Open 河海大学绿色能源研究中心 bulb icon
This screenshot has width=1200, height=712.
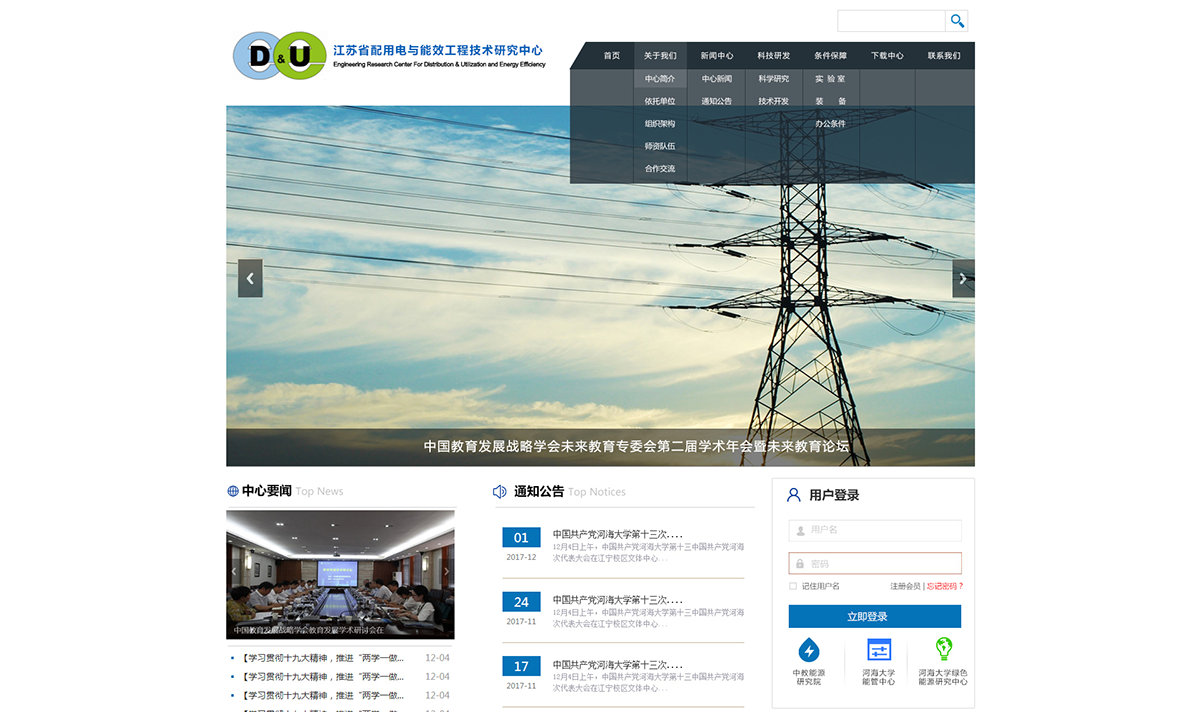pyautogui.click(x=943, y=650)
